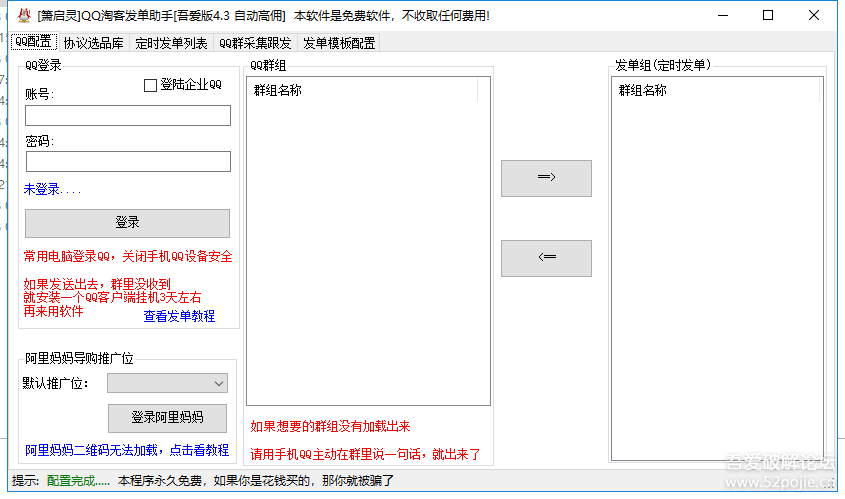This screenshot has width=845, height=499.
Task: Click 群组名称 header in 发单组 list
Action: 716,90
